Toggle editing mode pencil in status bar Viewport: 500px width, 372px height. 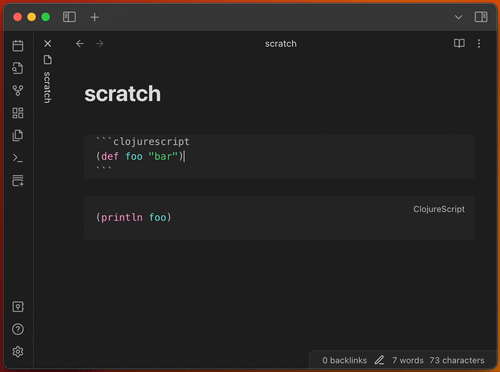click(x=379, y=360)
